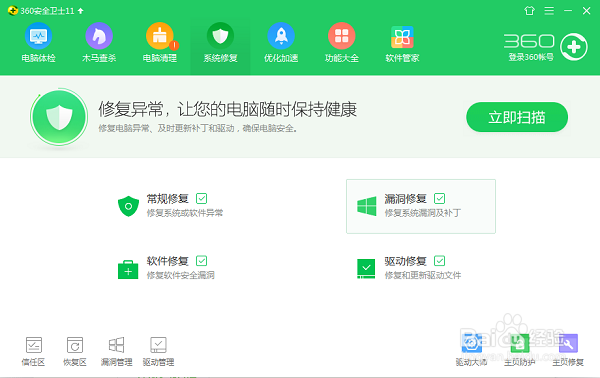Click 修复系统漏洞及补丁 description
600x378 pixels.
(x=423, y=213)
